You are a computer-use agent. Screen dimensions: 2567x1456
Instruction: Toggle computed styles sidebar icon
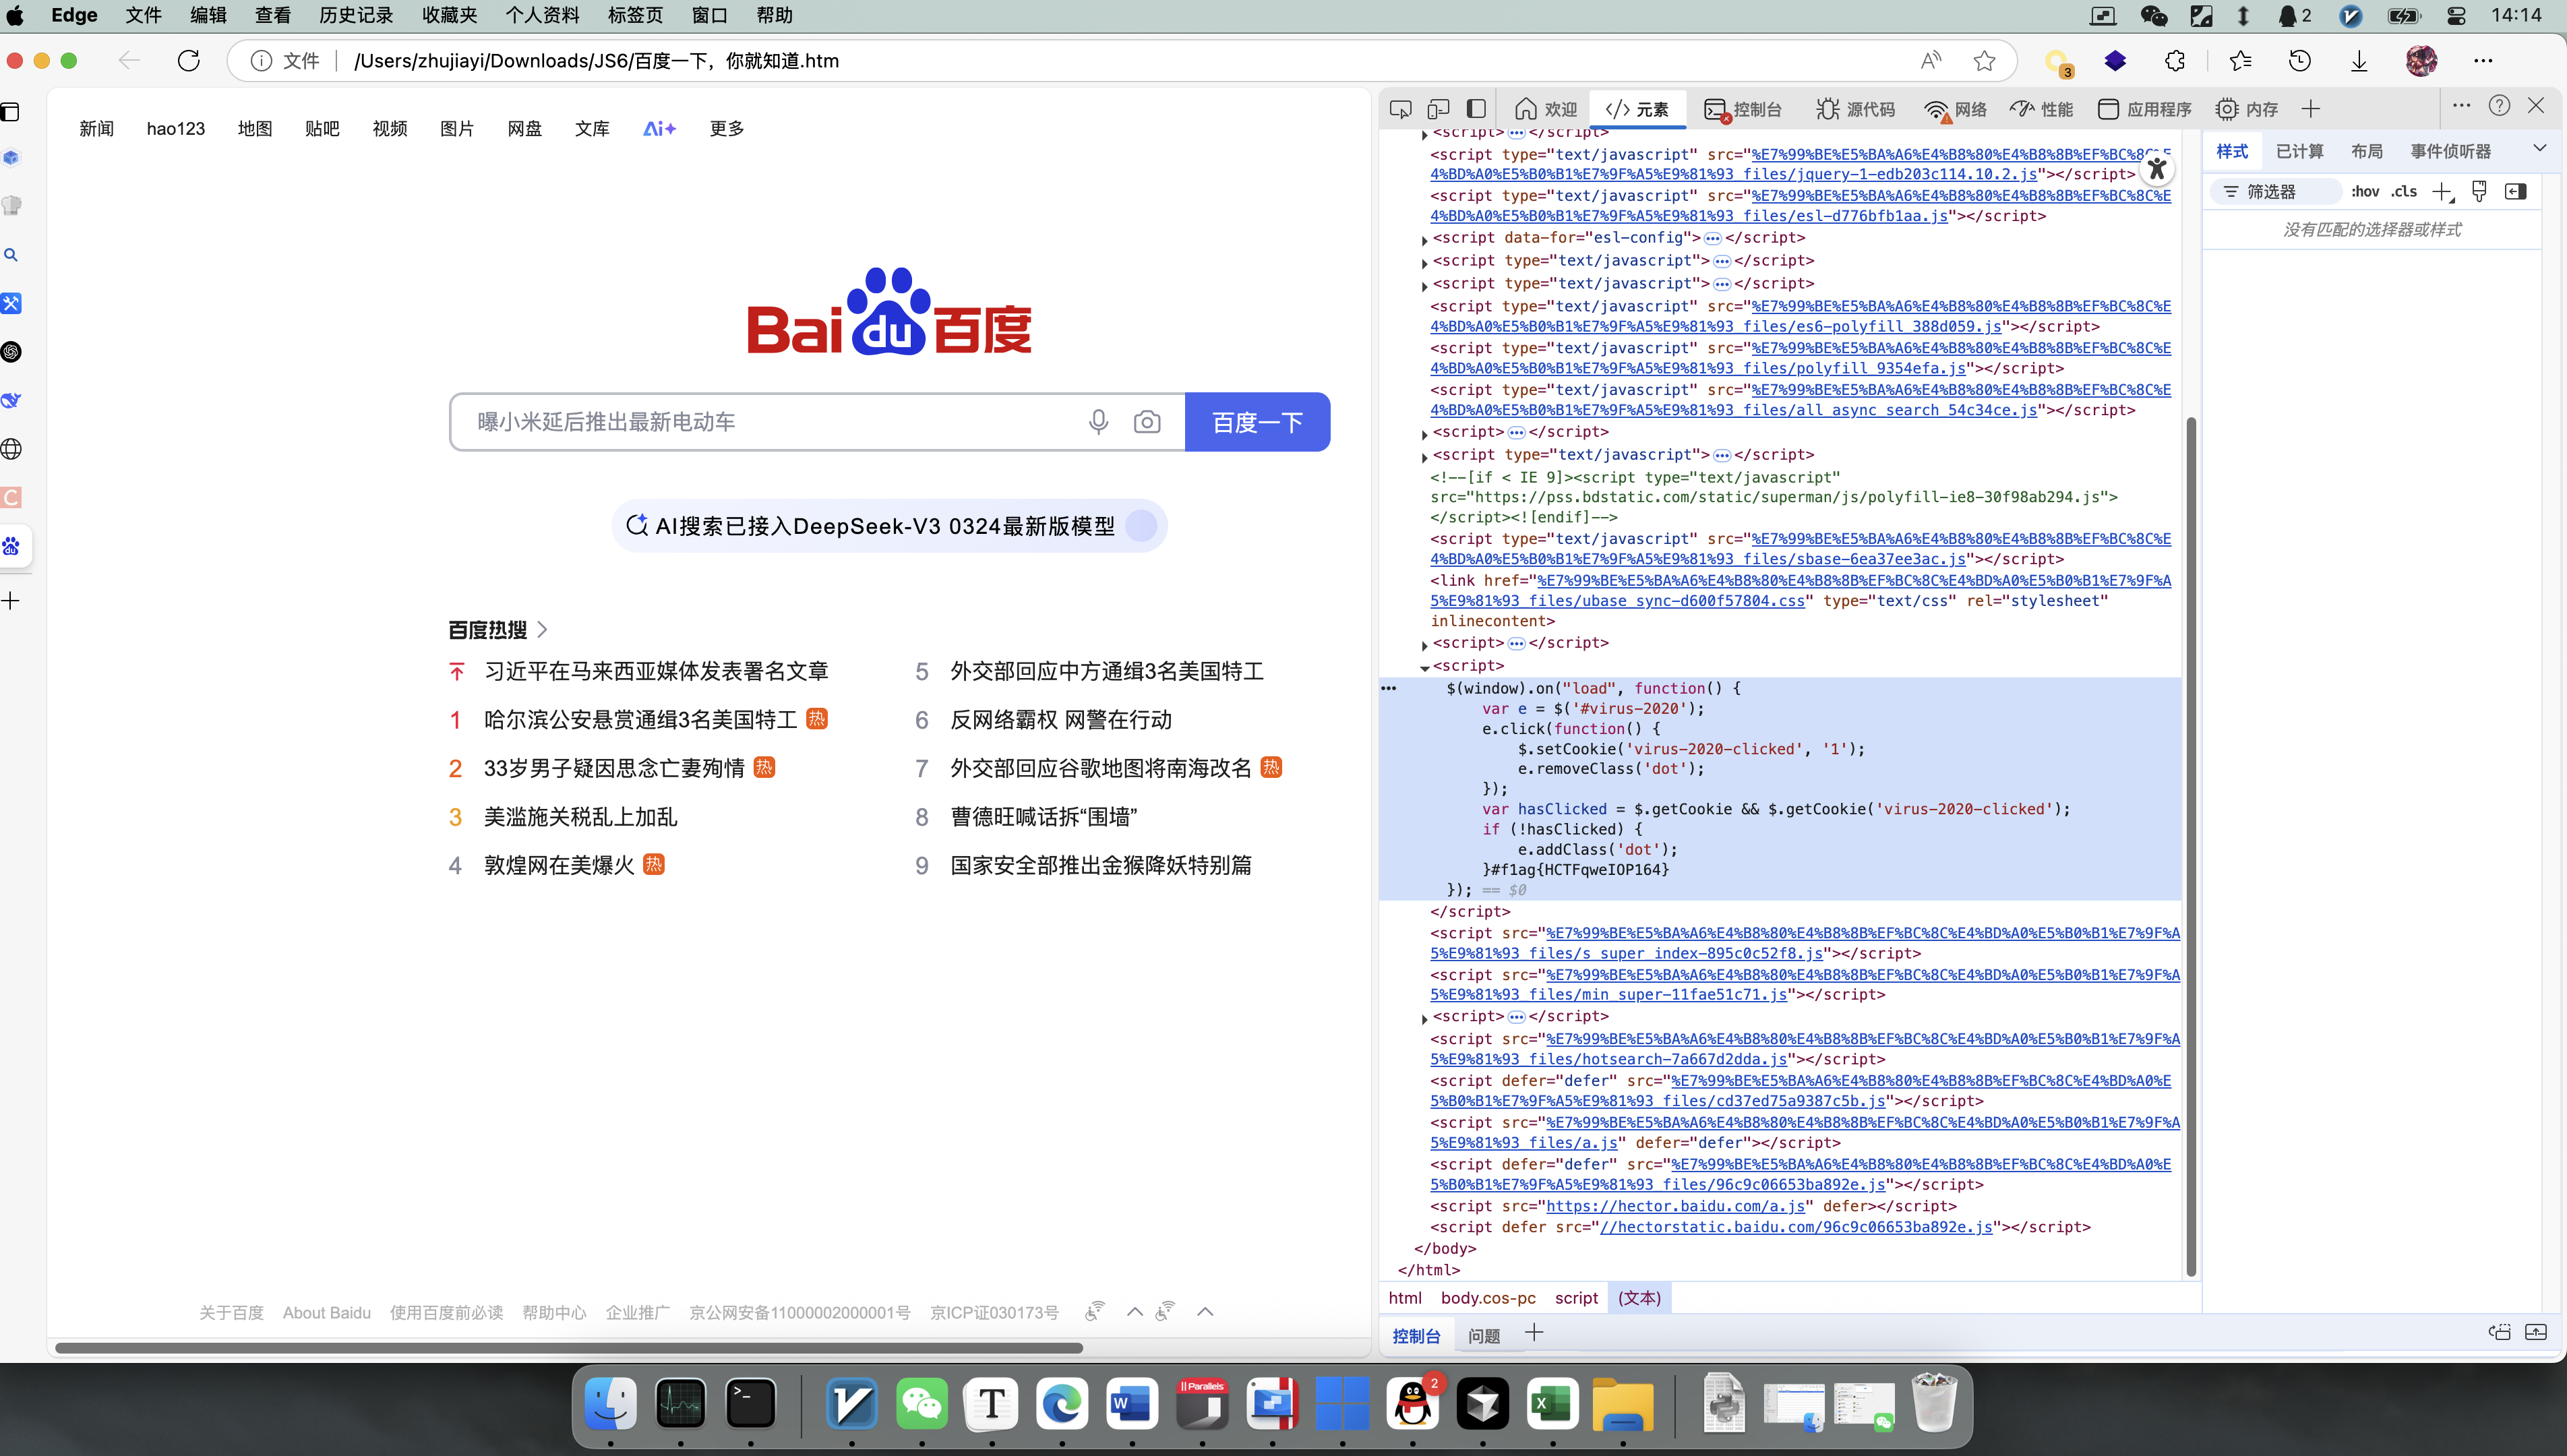(2516, 192)
